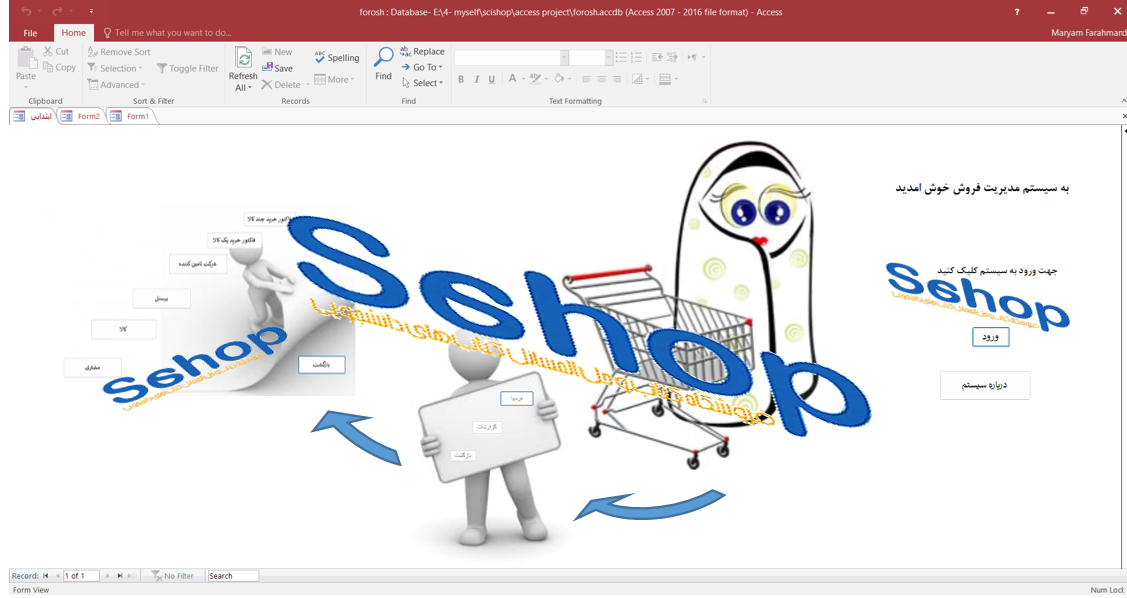Click the Replace icon
This screenshot has width=1127, height=598.
tap(408, 50)
